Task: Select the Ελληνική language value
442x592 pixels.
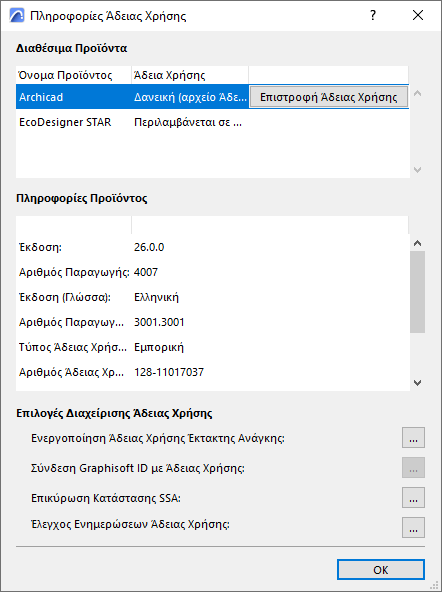Action: point(156,297)
